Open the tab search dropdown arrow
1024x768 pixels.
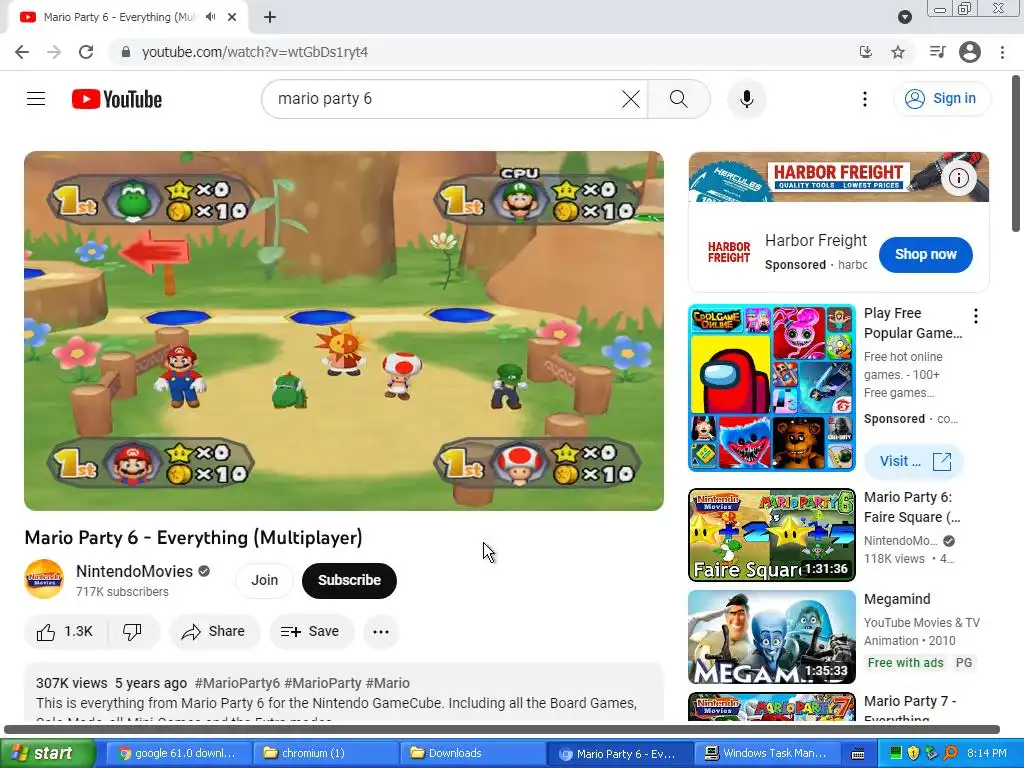[904, 17]
